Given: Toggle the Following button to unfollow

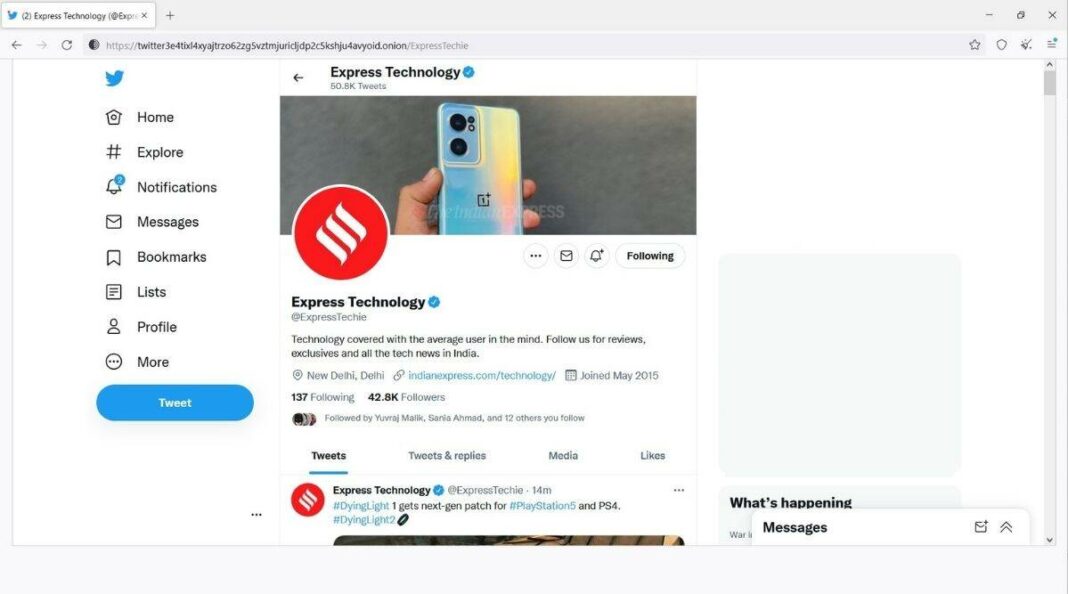Looking at the screenshot, I should pyautogui.click(x=650, y=256).
